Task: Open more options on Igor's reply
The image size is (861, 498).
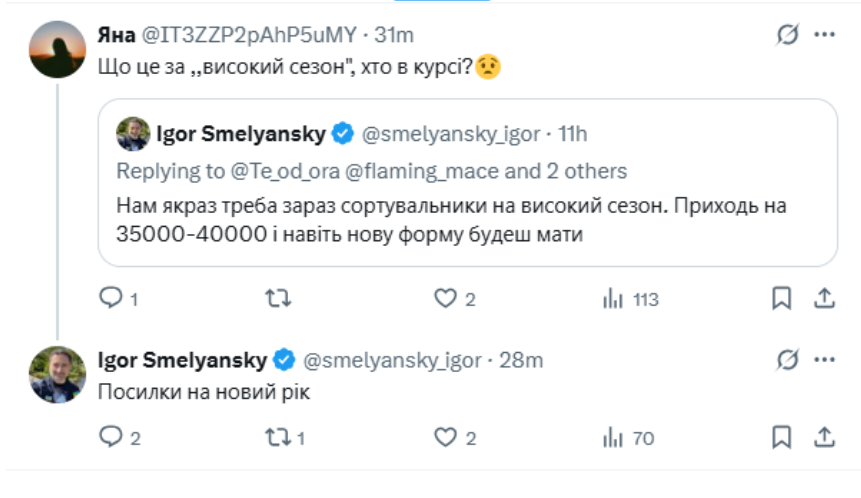Action: [825, 359]
